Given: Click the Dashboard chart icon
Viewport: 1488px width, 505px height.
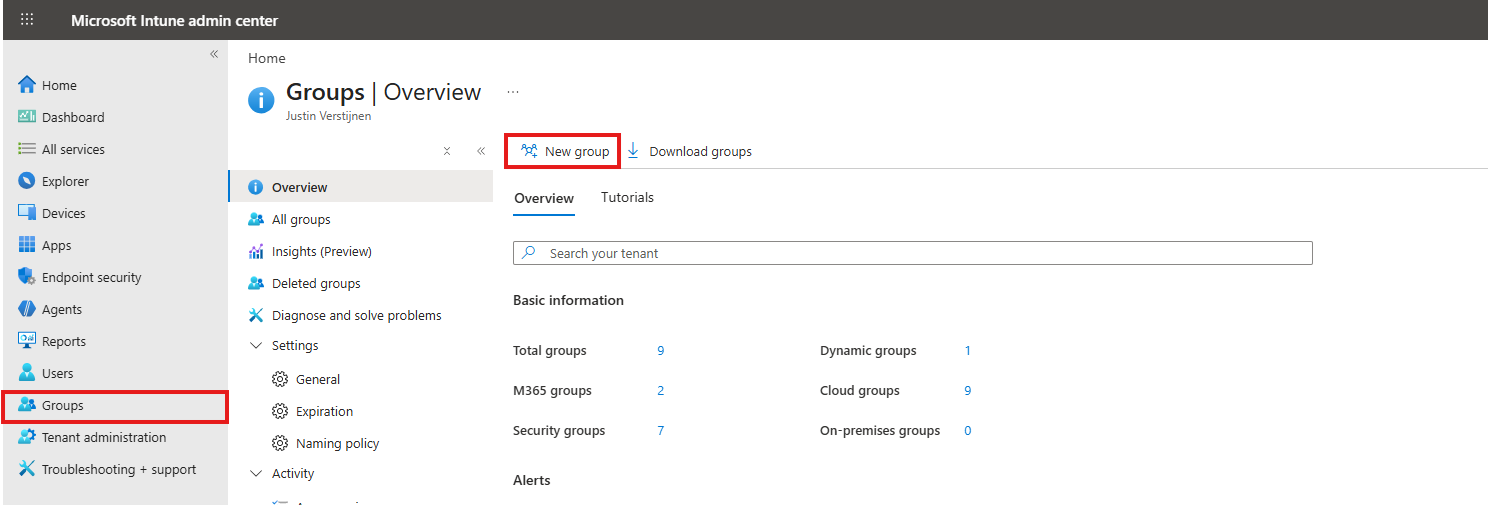Looking at the screenshot, I should [27, 117].
